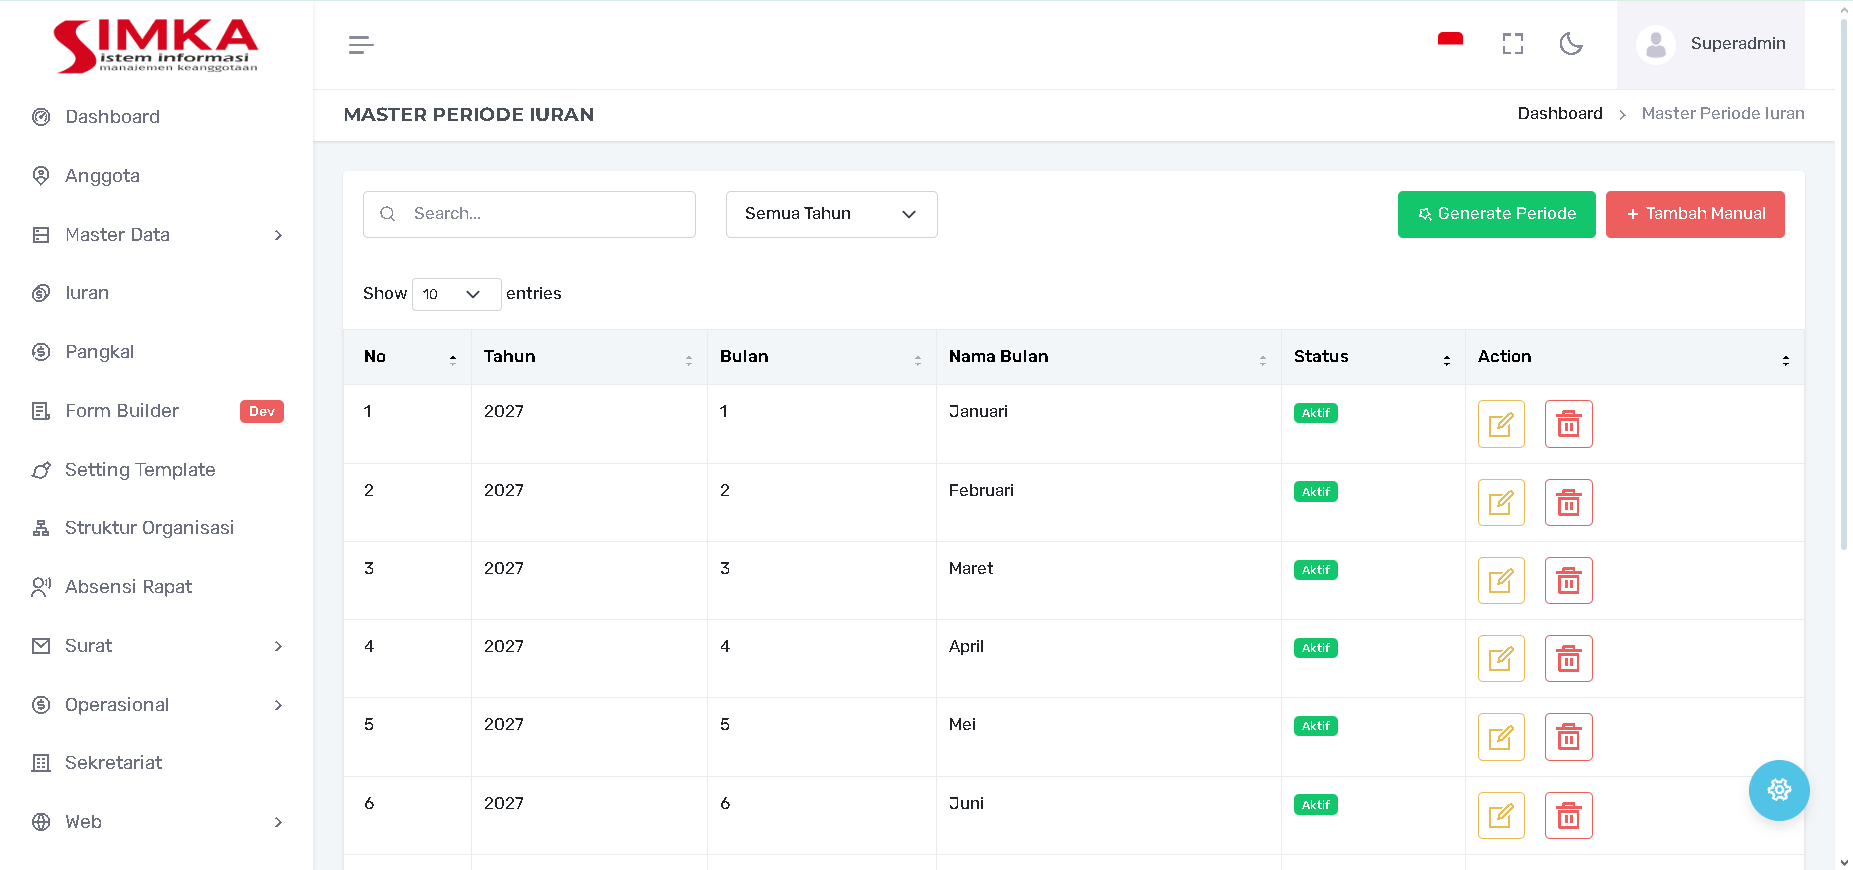Screen dimensions: 1853x870
Task: Click the edit icon for Januari row
Action: click(1500, 424)
